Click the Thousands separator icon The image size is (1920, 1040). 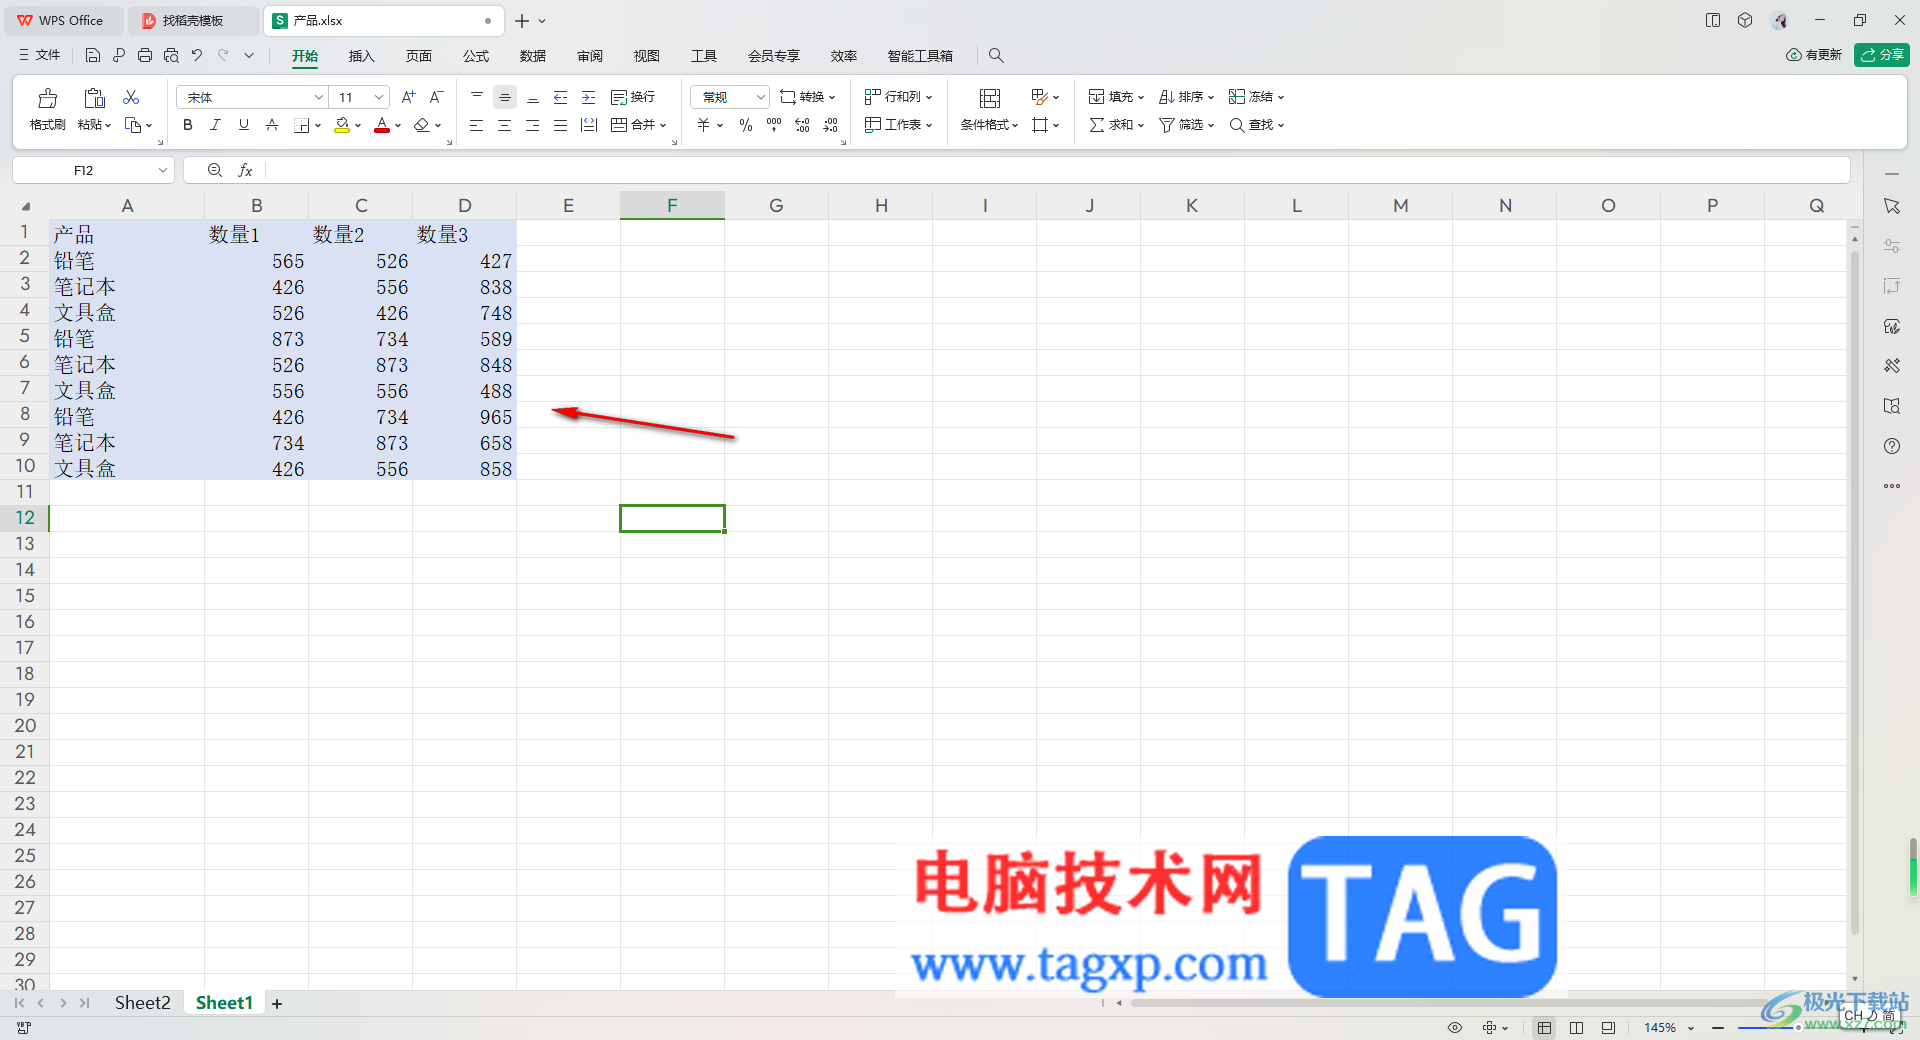[x=774, y=125]
